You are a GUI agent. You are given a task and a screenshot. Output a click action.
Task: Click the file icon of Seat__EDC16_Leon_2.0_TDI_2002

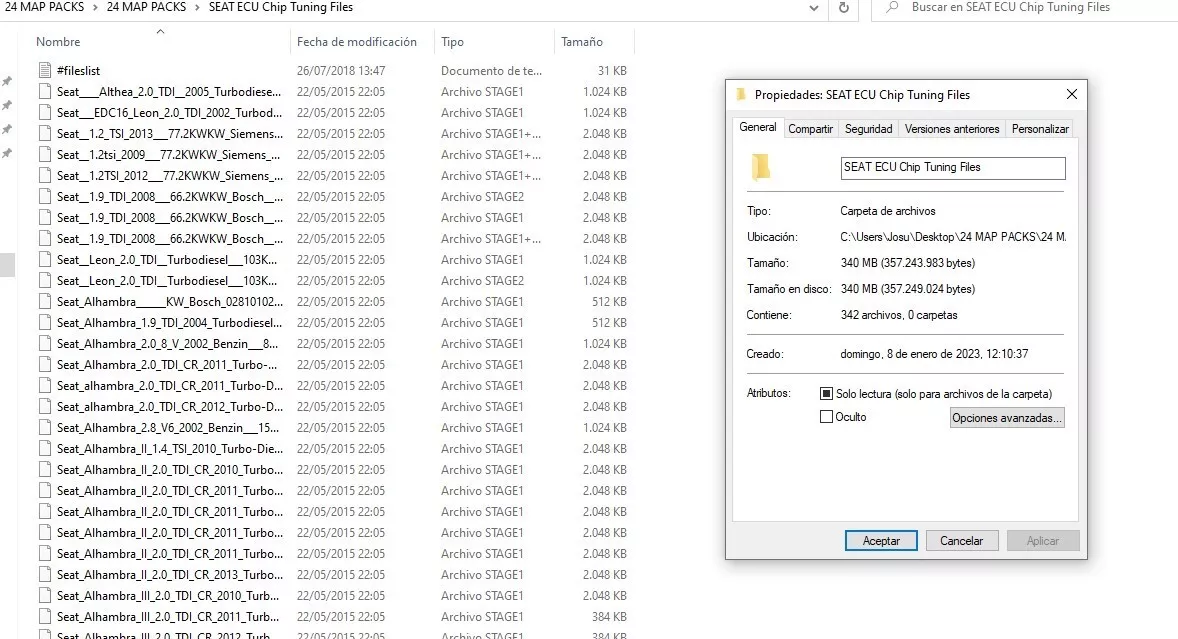pyautogui.click(x=45, y=113)
